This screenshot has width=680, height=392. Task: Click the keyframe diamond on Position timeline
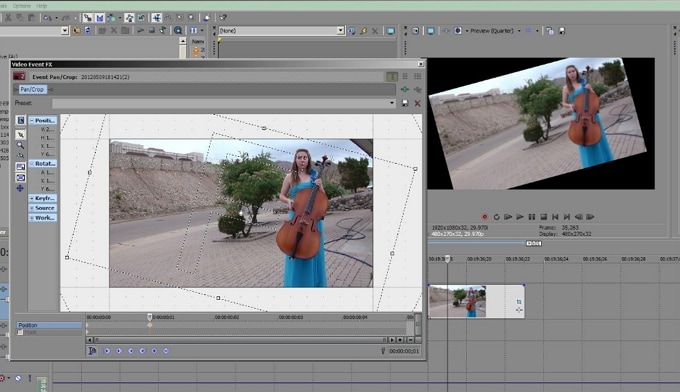point(150,325)
